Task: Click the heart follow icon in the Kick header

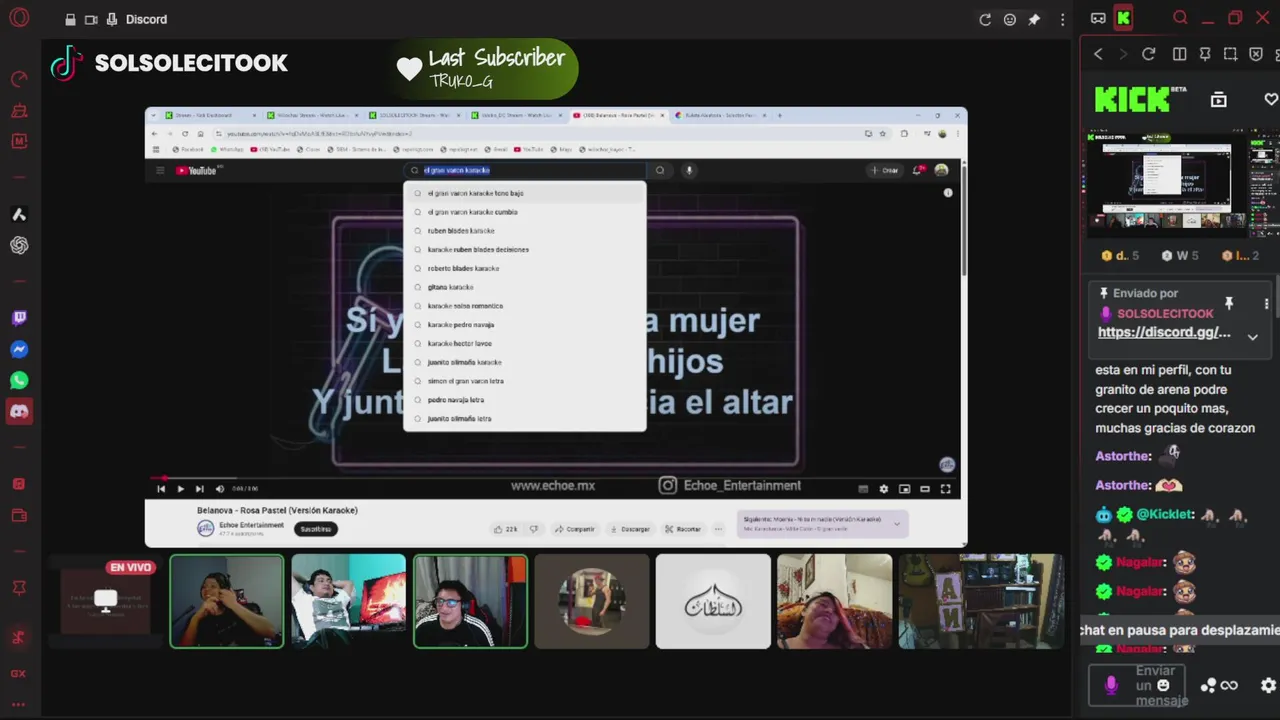Action: 1271,99
